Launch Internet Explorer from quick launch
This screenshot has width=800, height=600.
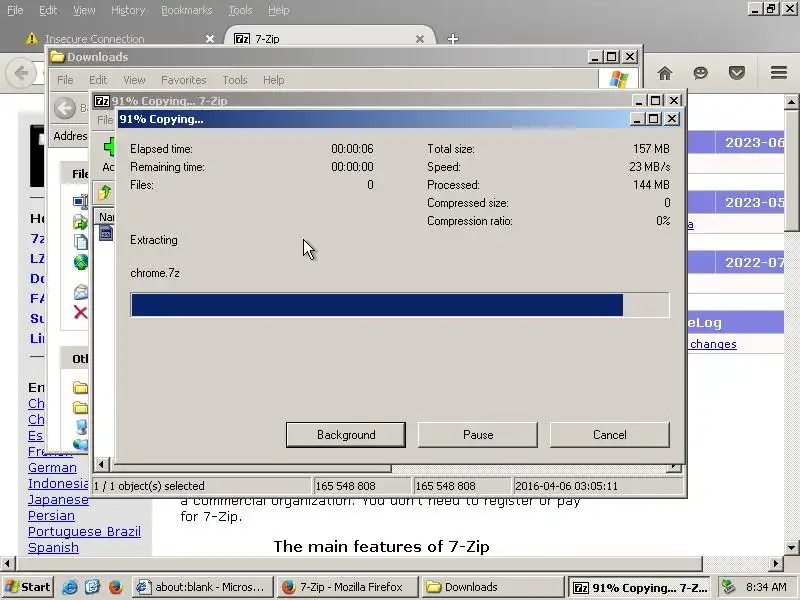(70, 587)
